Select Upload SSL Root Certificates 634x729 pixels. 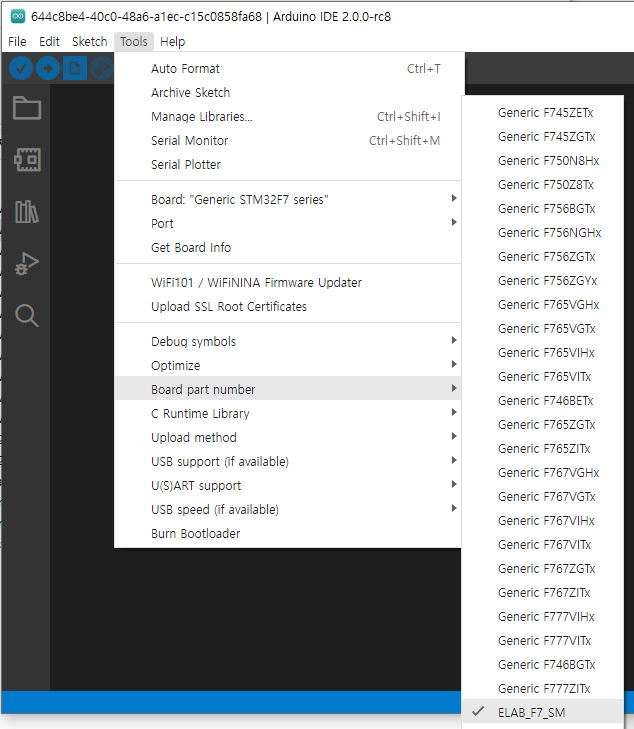[288, 307]
